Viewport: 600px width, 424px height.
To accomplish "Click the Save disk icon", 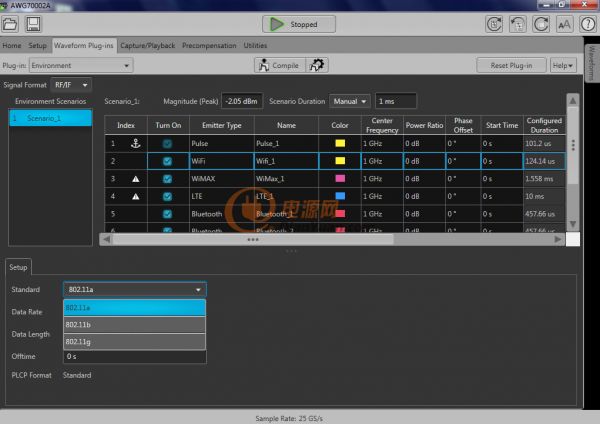I will click(x=33, y=24).
